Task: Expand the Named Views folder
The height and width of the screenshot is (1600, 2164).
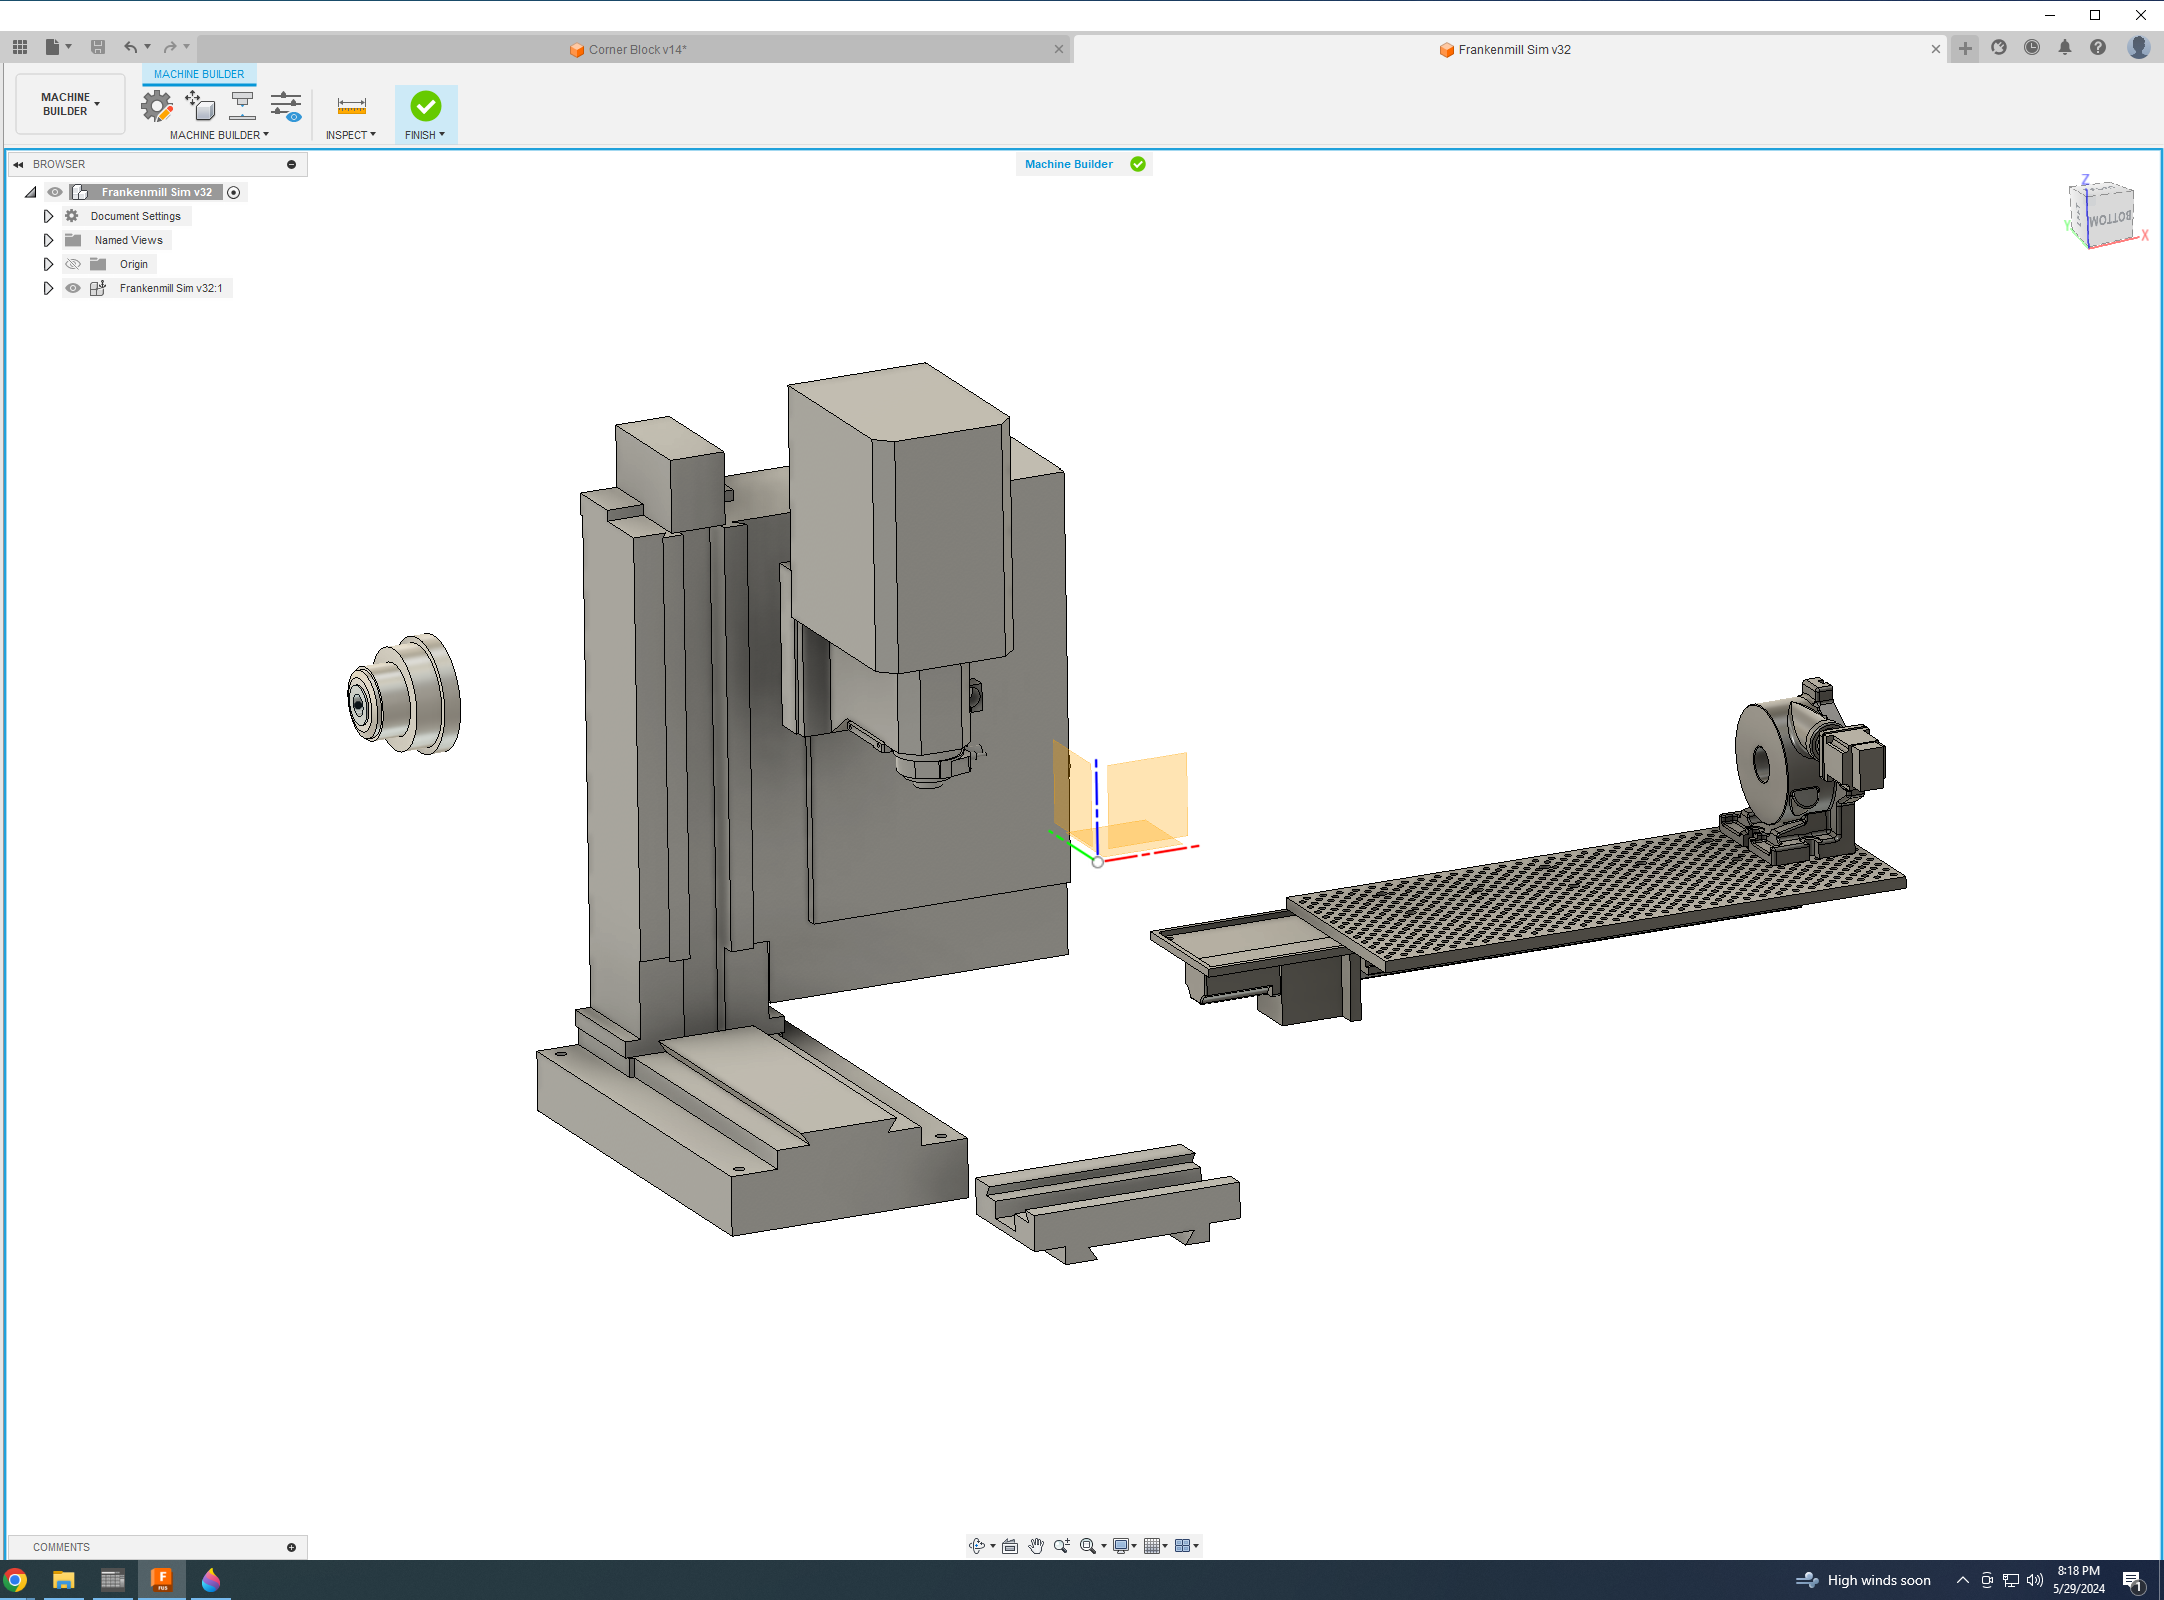Action: pos(48,240)
